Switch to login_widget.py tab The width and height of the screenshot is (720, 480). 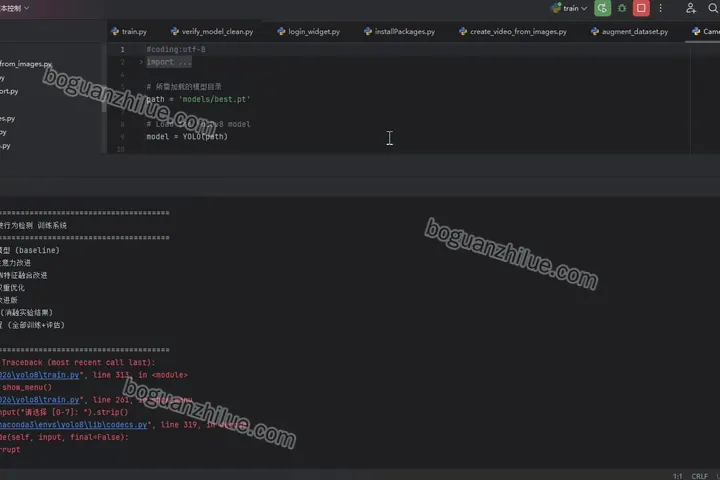(309, 32)
